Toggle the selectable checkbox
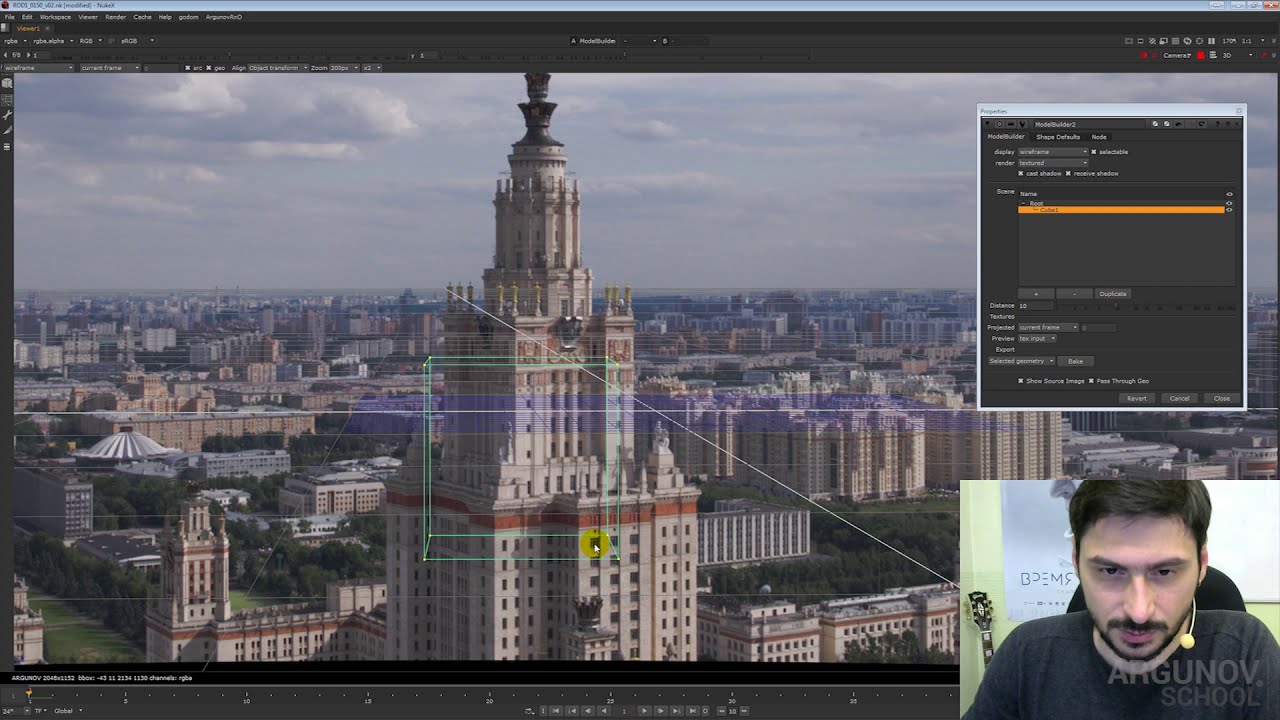Screen dimensions: 1280x720 [x=1094, y=152]
